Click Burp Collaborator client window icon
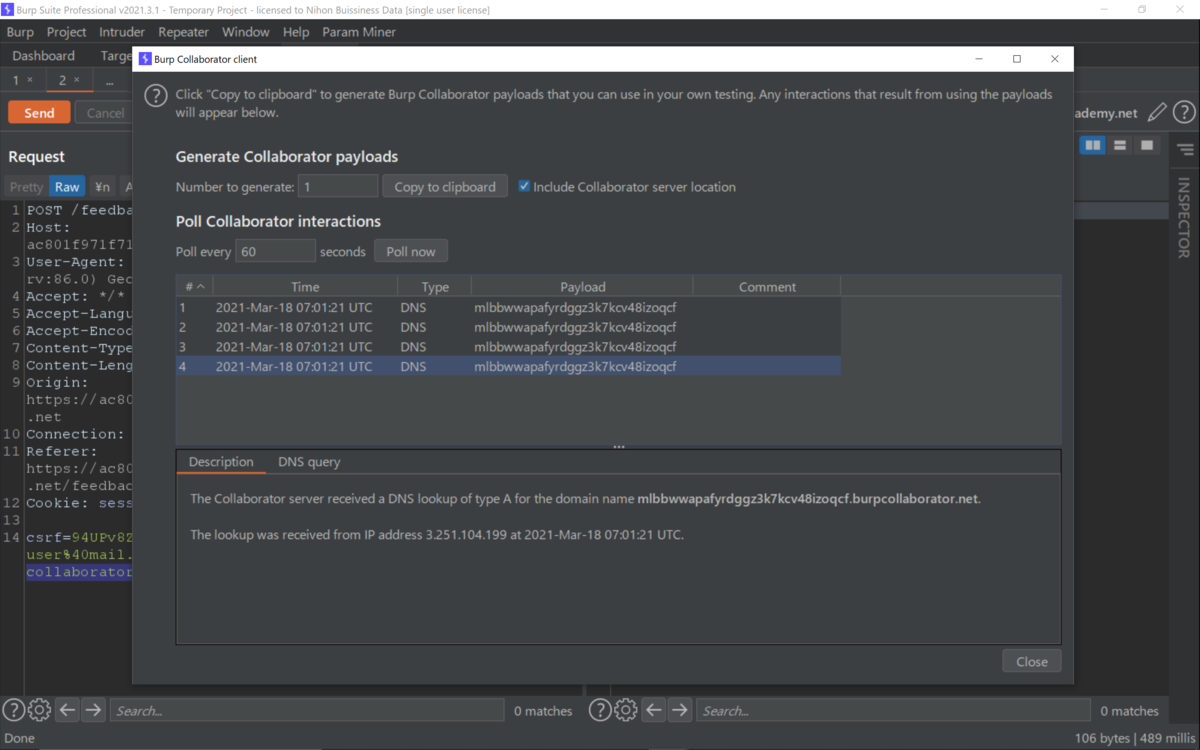The height and width of the screenshot is (750, 1200). [x=144, y=59]
